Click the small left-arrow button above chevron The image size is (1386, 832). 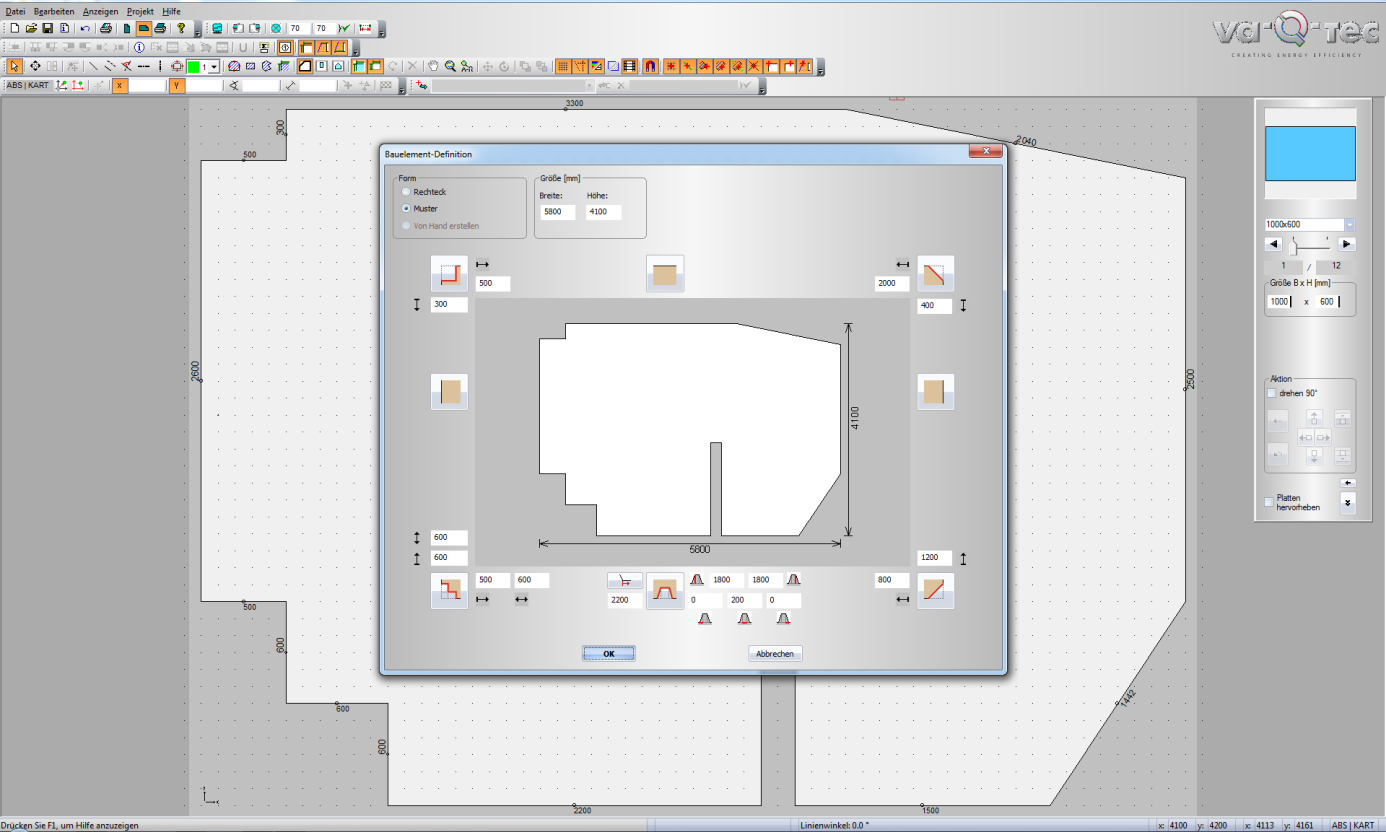(1348, 483)
